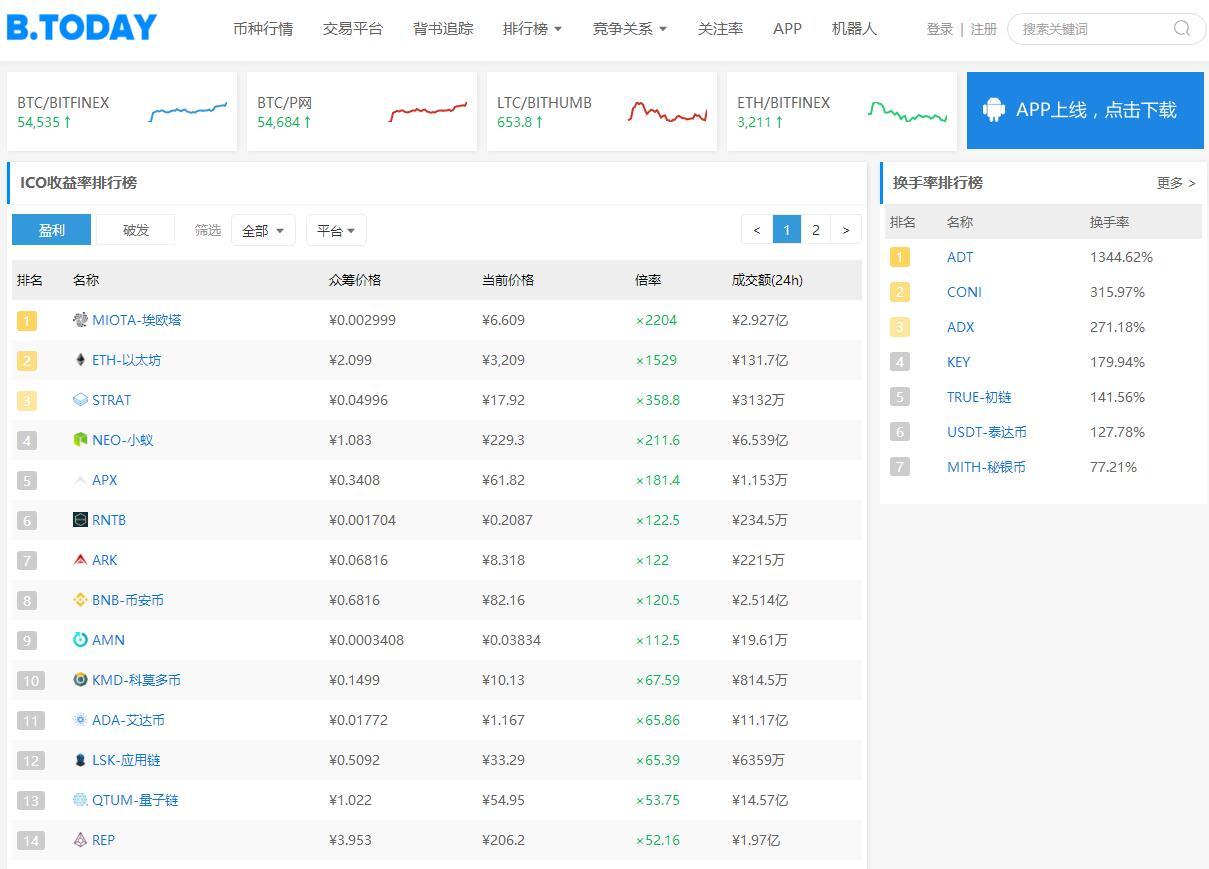Click the ETH-以太坊 coin icon

pyautogui.click(x=79, y=360)
